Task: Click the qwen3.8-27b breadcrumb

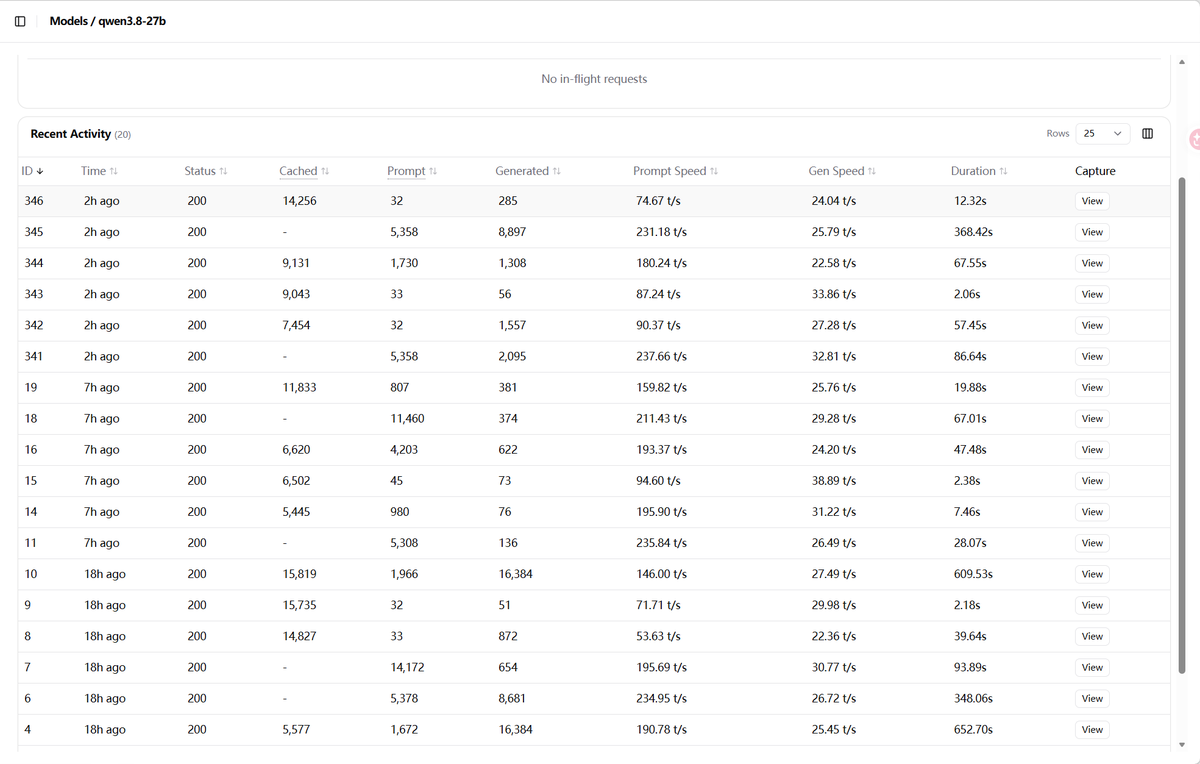Action: click(x=132, y=21)
